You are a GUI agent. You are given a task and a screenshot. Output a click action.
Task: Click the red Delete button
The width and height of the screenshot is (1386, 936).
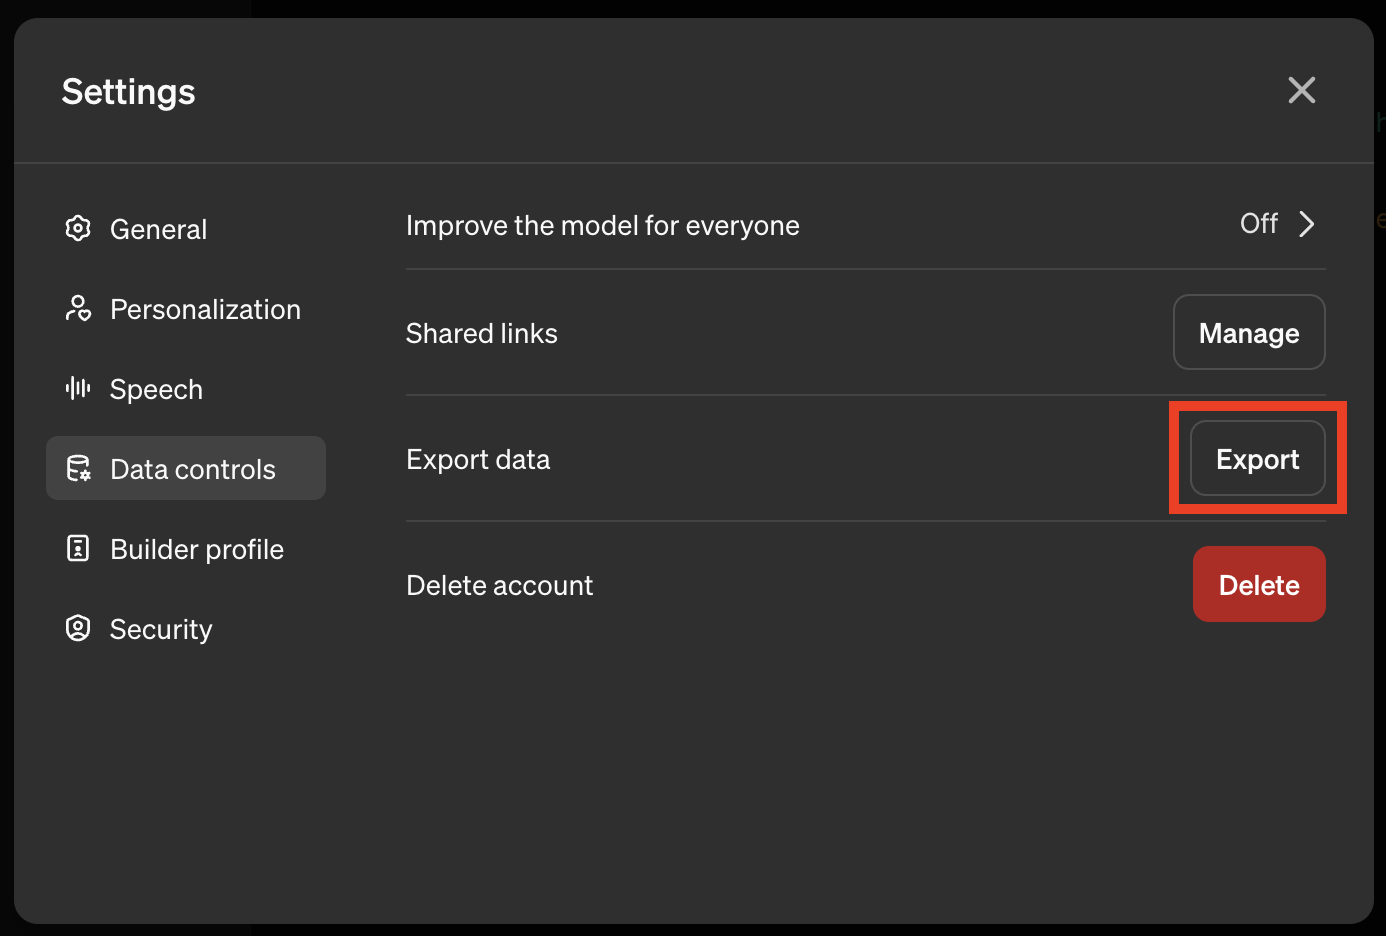pyautogui.click(x=1259, y=584)
